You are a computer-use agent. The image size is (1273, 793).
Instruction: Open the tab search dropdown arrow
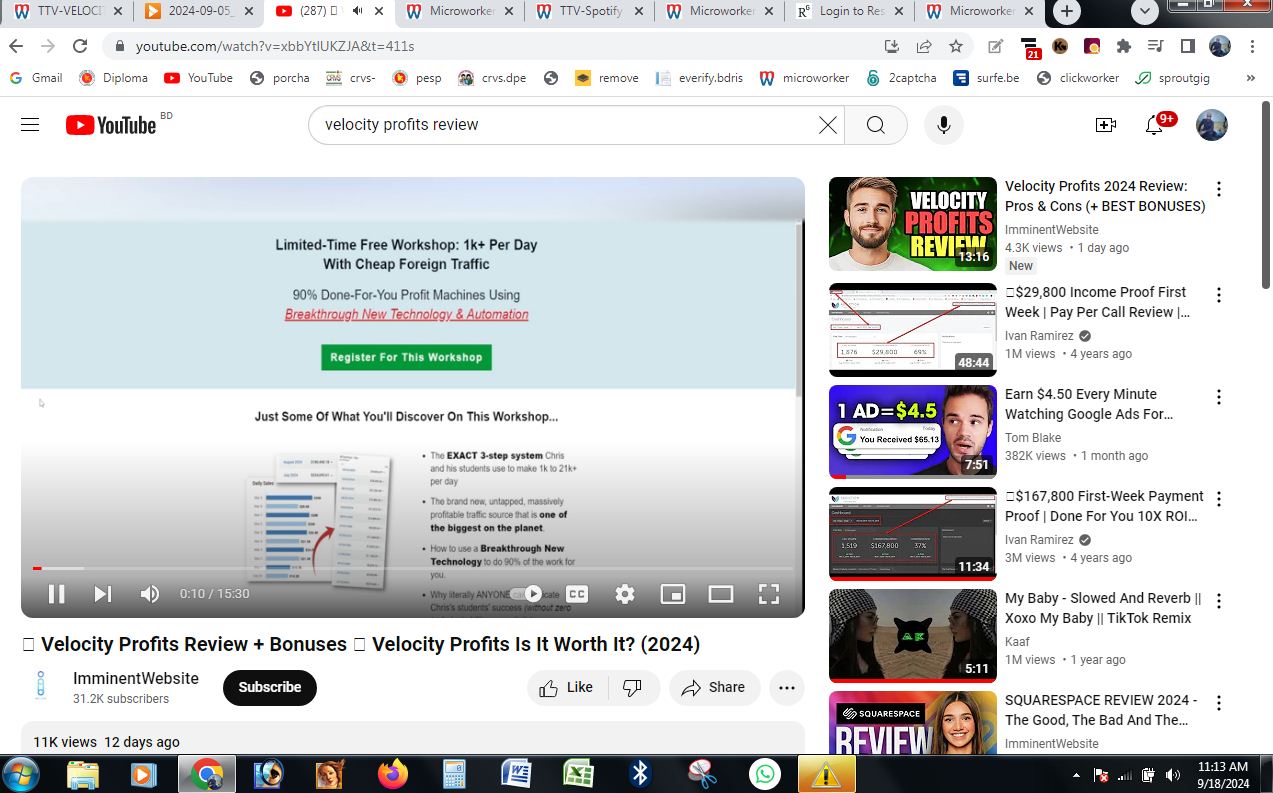coord(1145,12)
